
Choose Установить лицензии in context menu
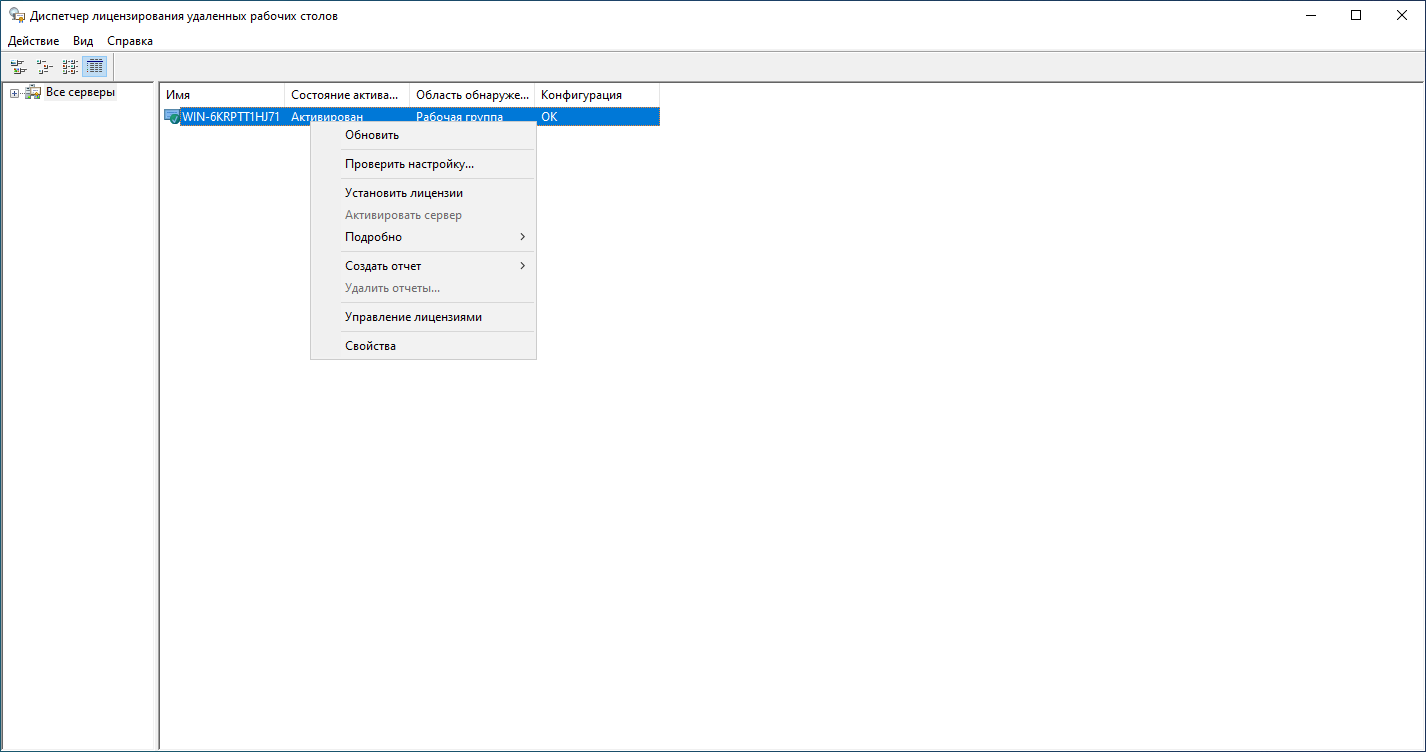pos(423,193)
